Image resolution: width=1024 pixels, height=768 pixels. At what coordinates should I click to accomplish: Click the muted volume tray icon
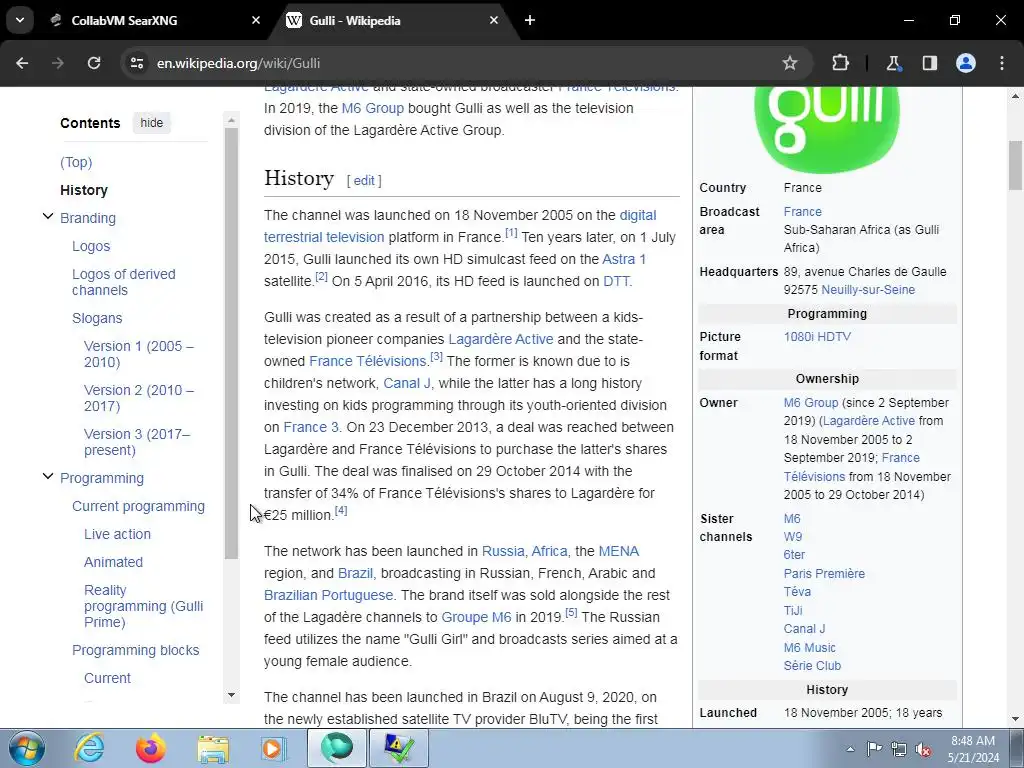tap(923, 750)
